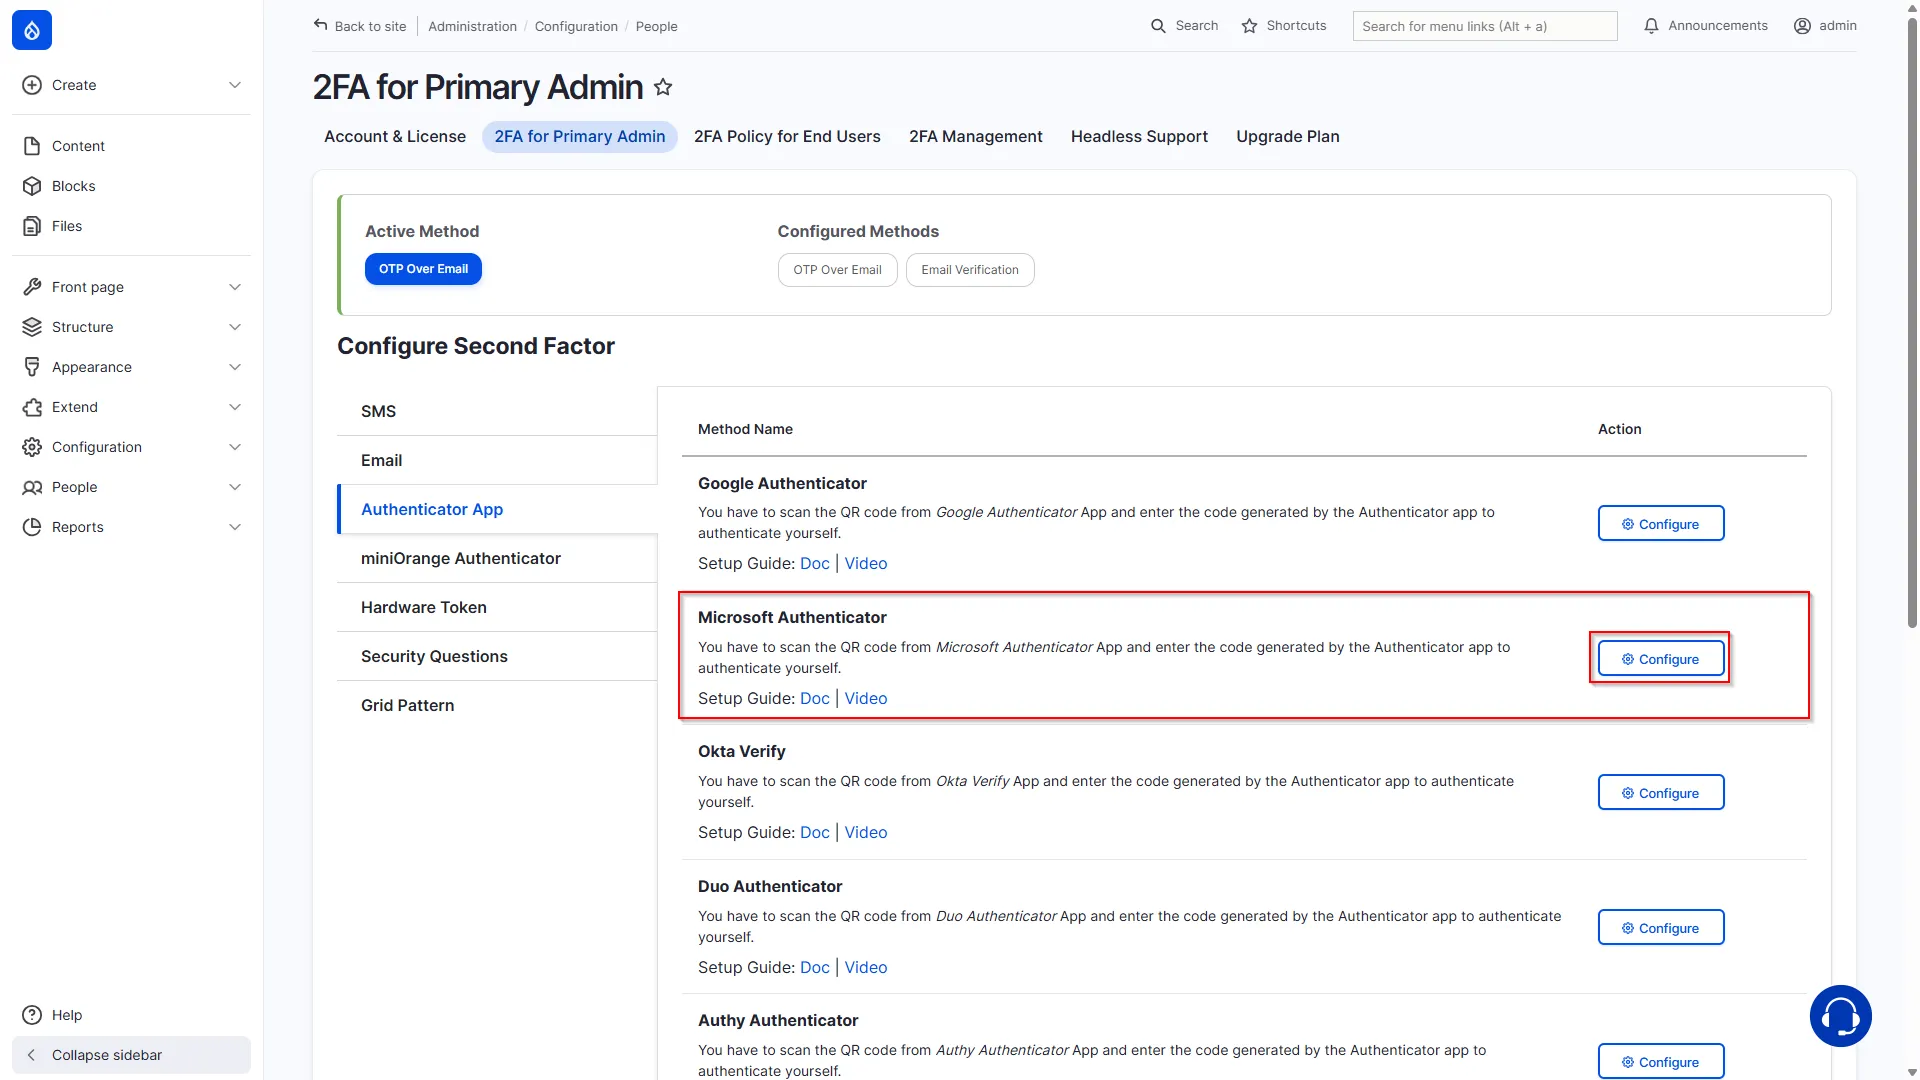Screen dimensions: 1920x1080
Task: Expand the Extend chevron
Action: (x=235, y=407)
